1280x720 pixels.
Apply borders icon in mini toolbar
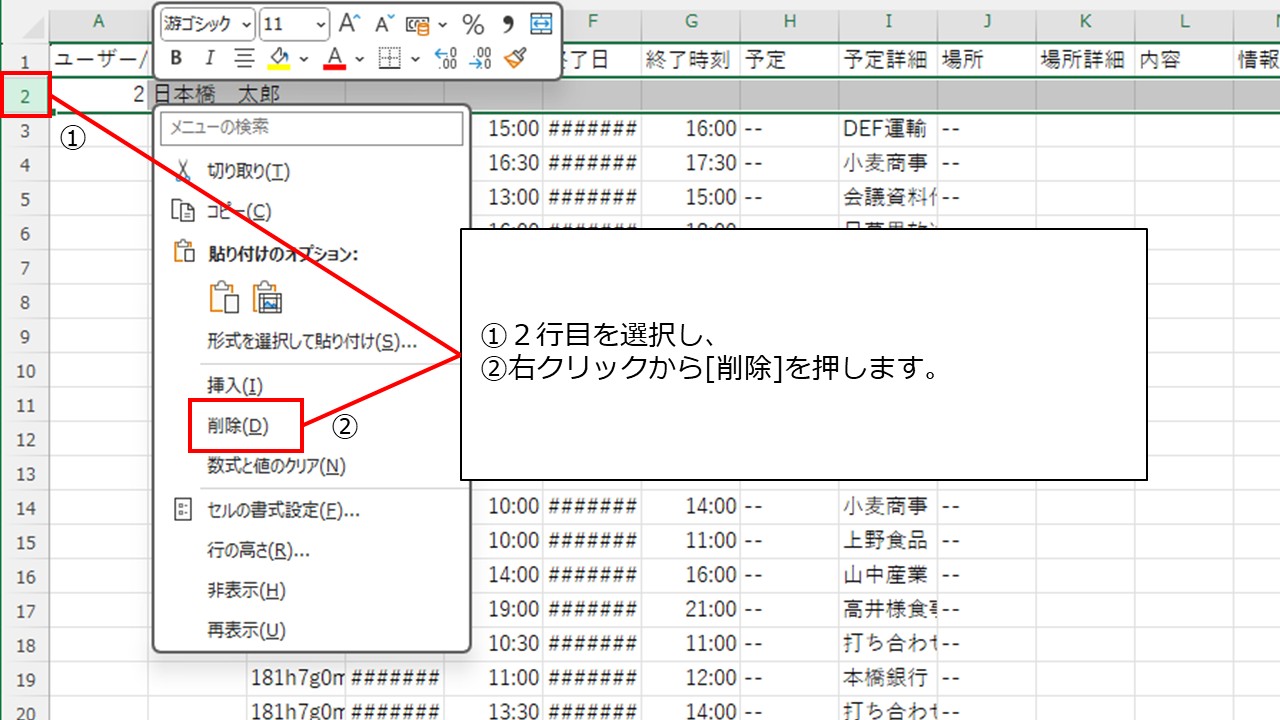[389, 59]
